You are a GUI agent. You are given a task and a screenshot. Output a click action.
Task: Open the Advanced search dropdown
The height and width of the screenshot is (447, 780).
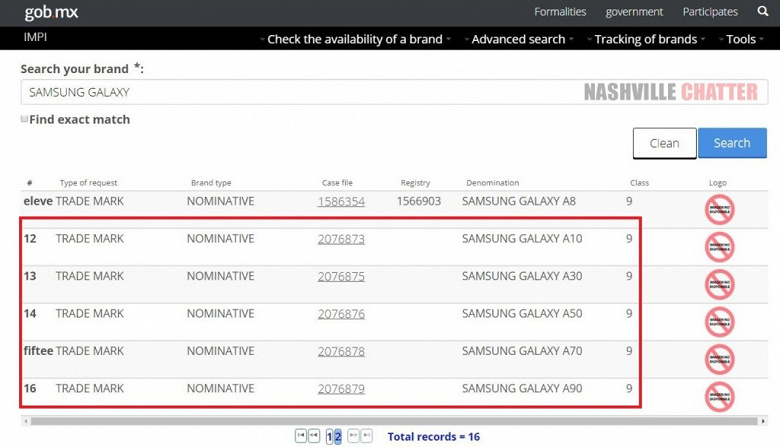[521, 40]
